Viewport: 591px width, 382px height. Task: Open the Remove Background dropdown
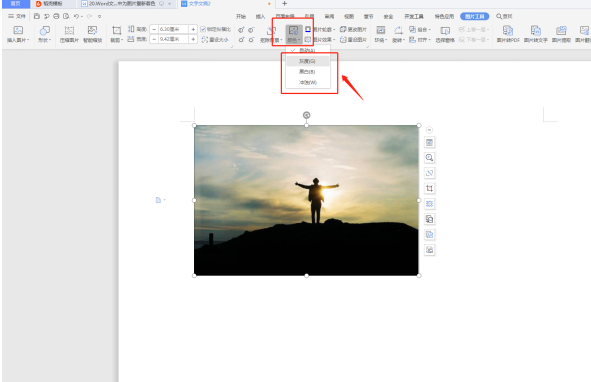271,34
